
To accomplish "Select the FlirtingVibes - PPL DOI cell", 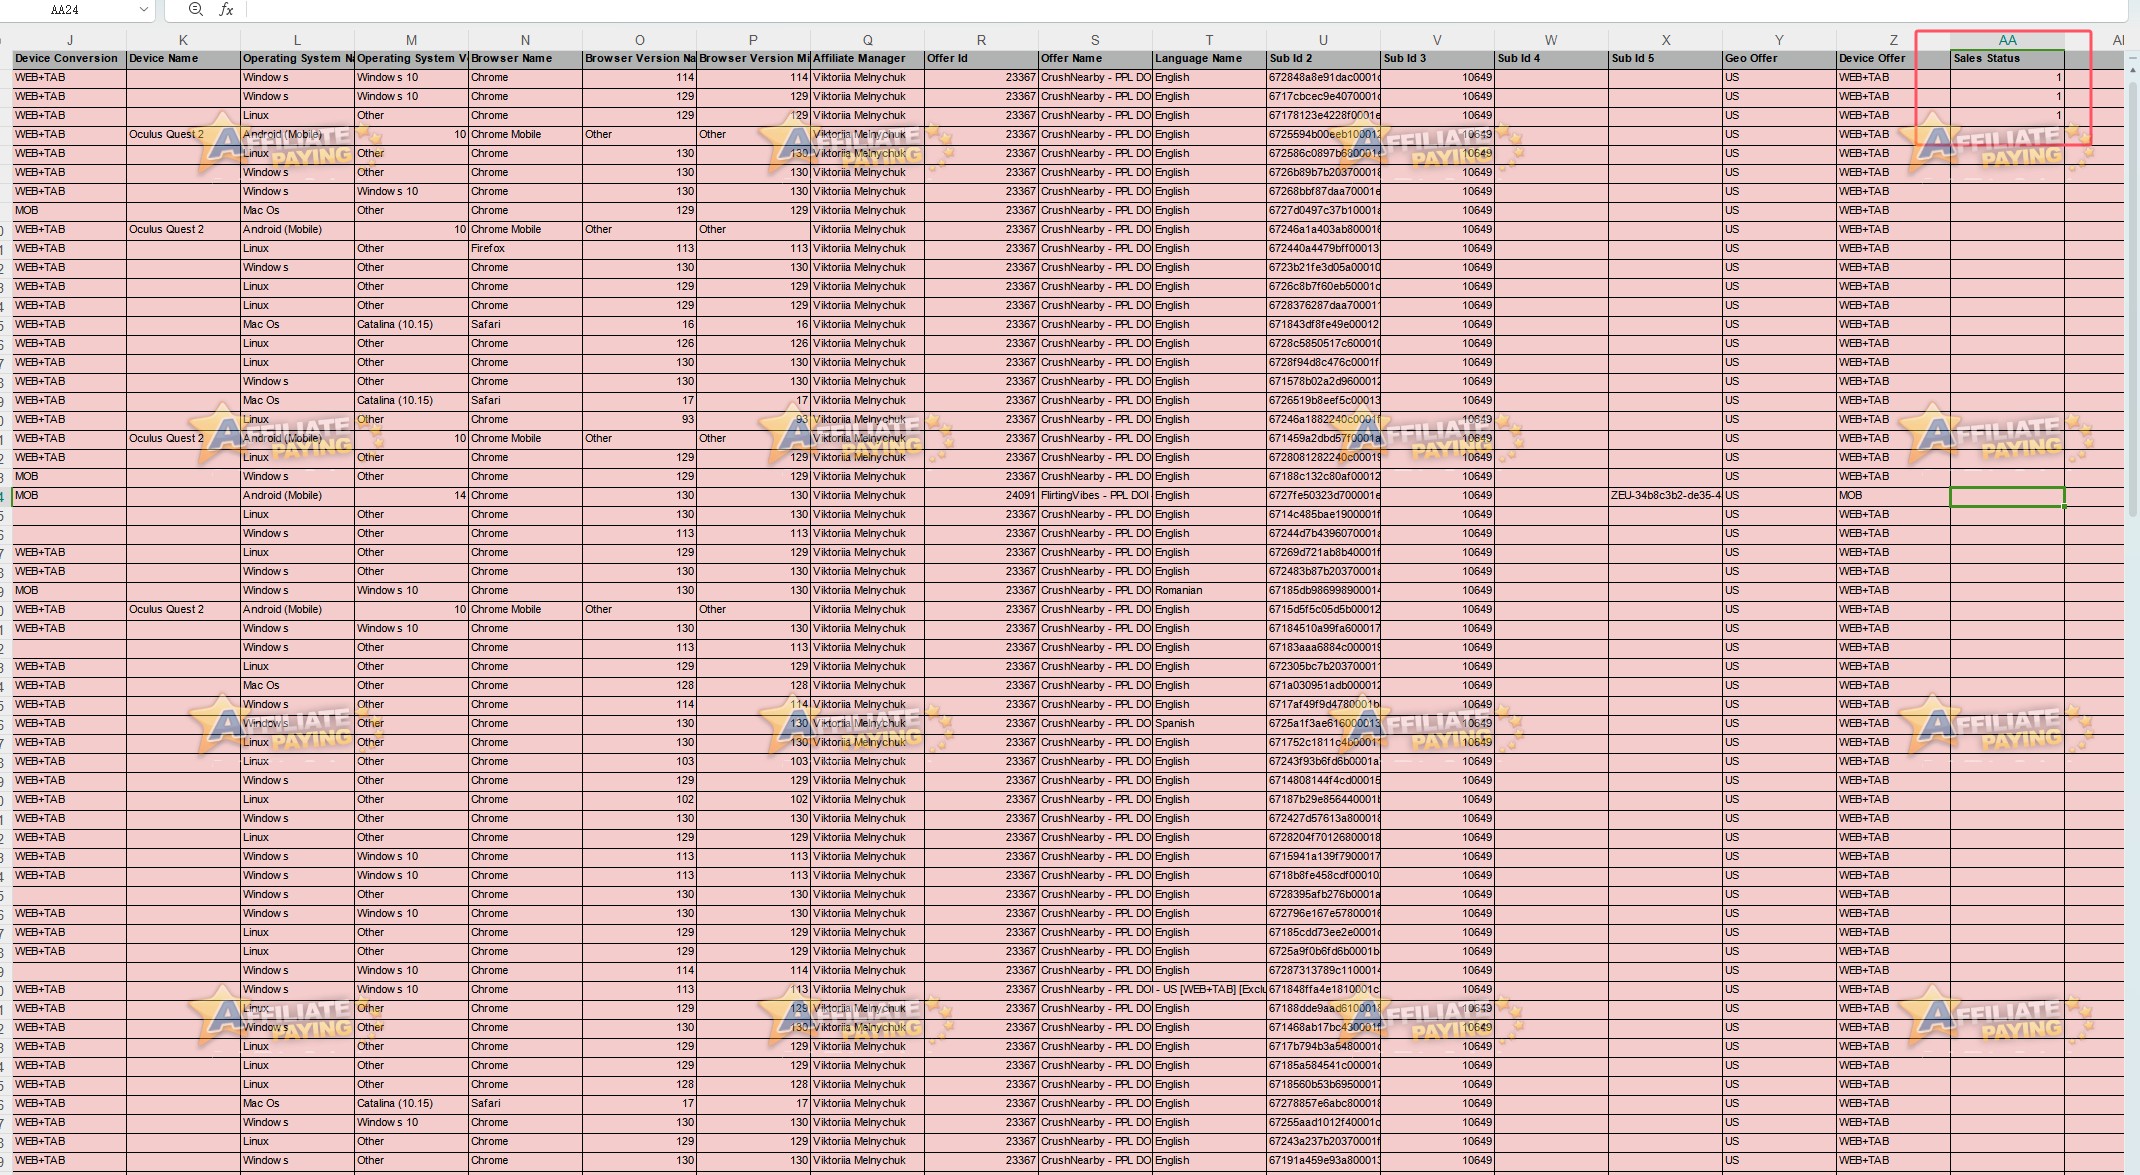I will [x=1094, y=496].
